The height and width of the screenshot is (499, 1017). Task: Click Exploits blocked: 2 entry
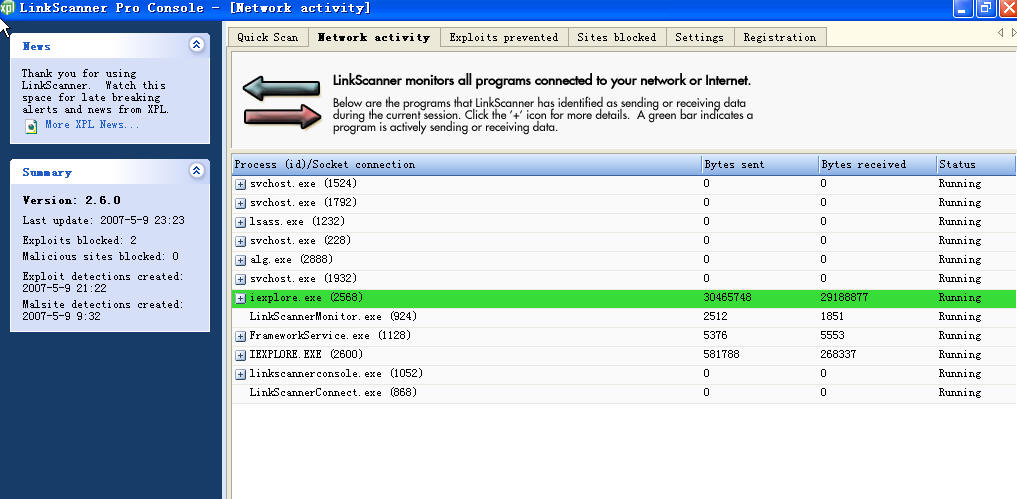point(79,240)
